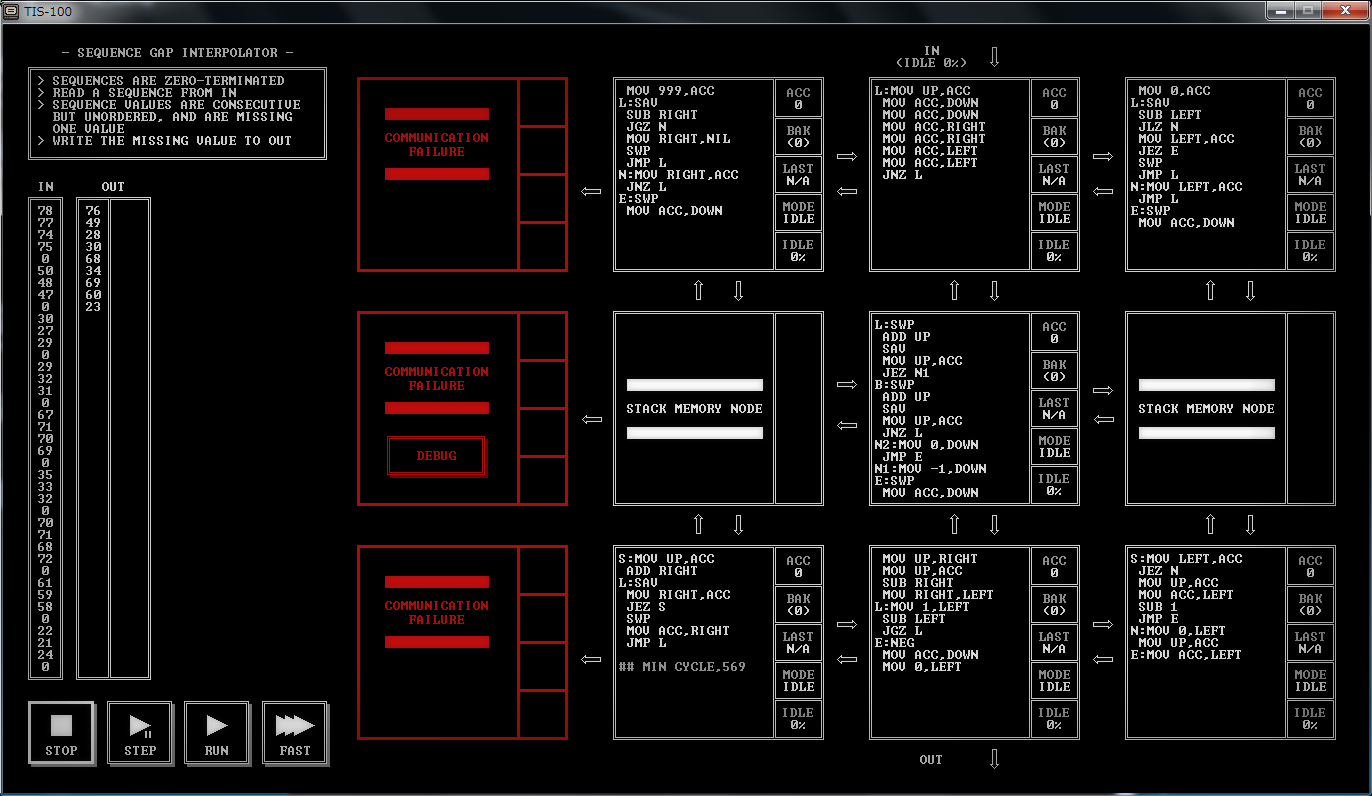The width and height of the screenshot is (1372, 796).
Task: Minimize the TIS-100 window
Action: tap(1280, 10)
